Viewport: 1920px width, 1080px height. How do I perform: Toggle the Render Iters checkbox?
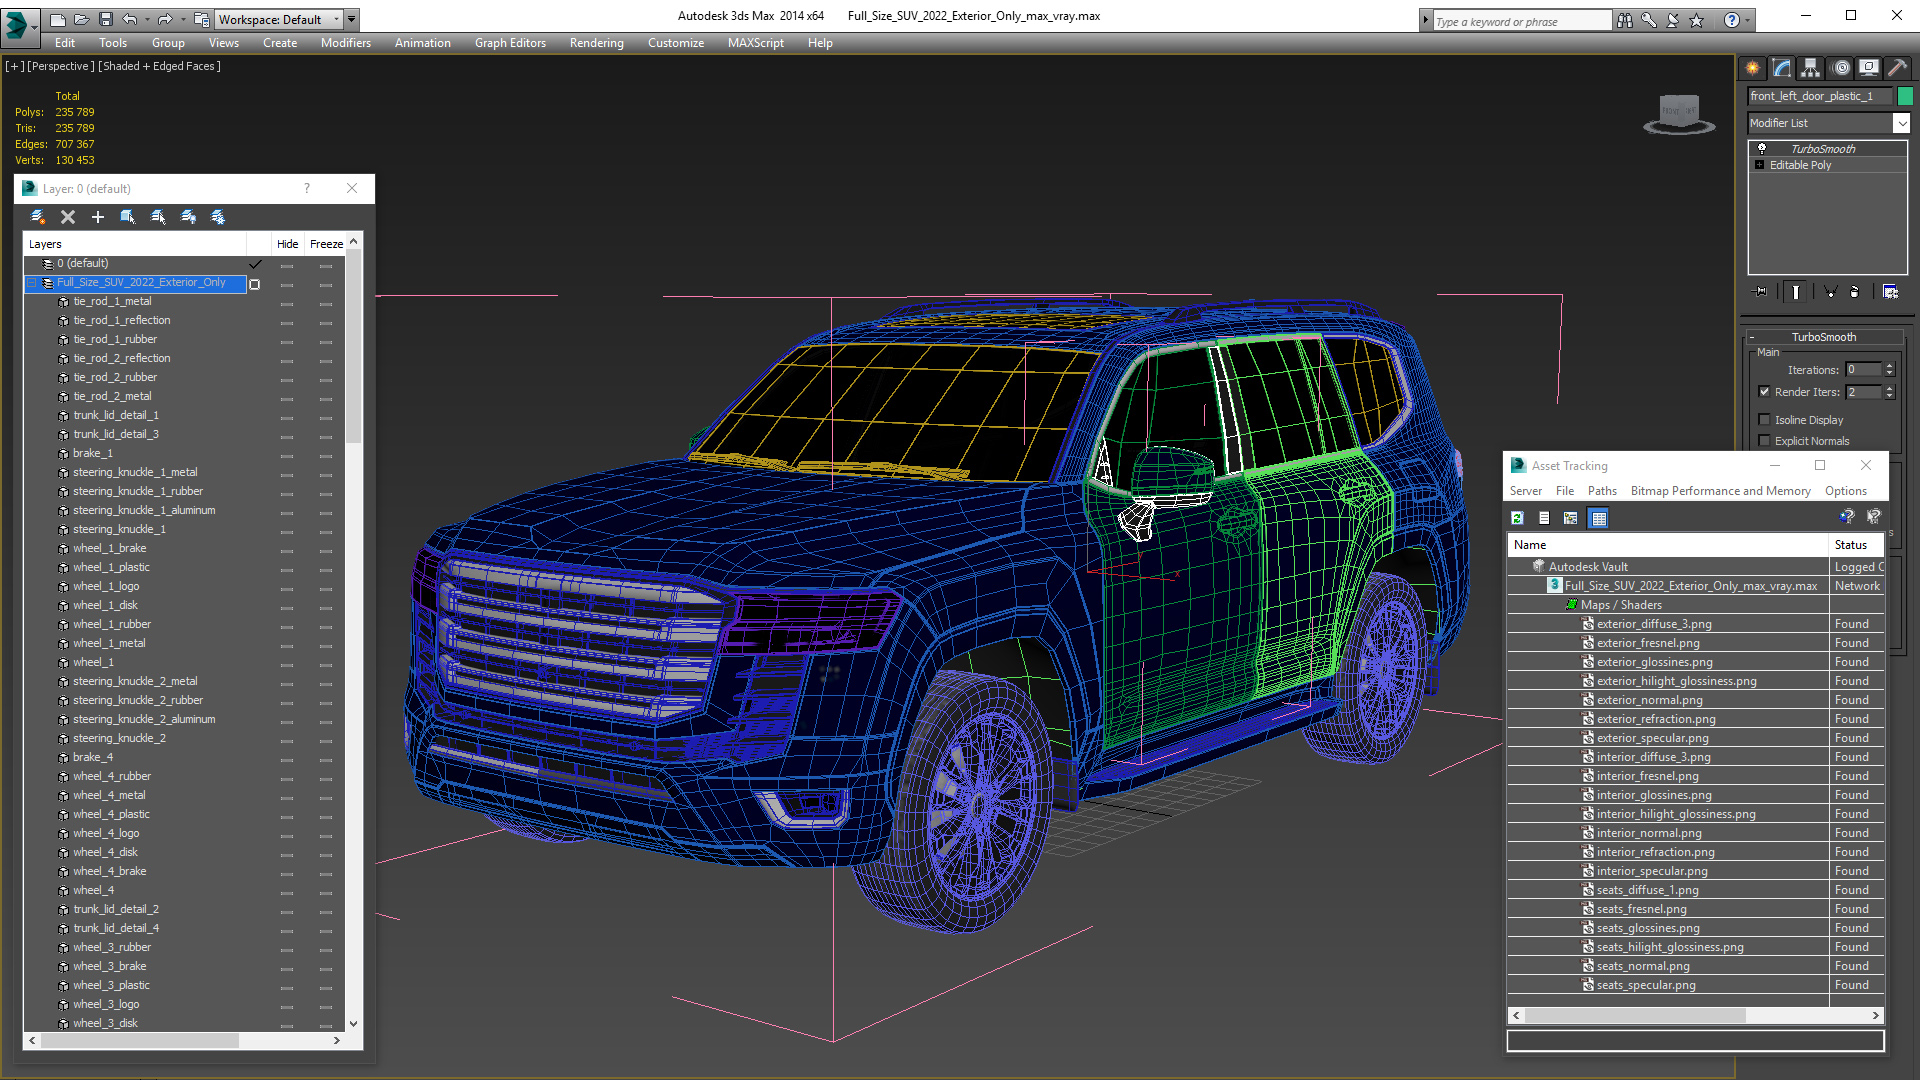[1764, 392]
